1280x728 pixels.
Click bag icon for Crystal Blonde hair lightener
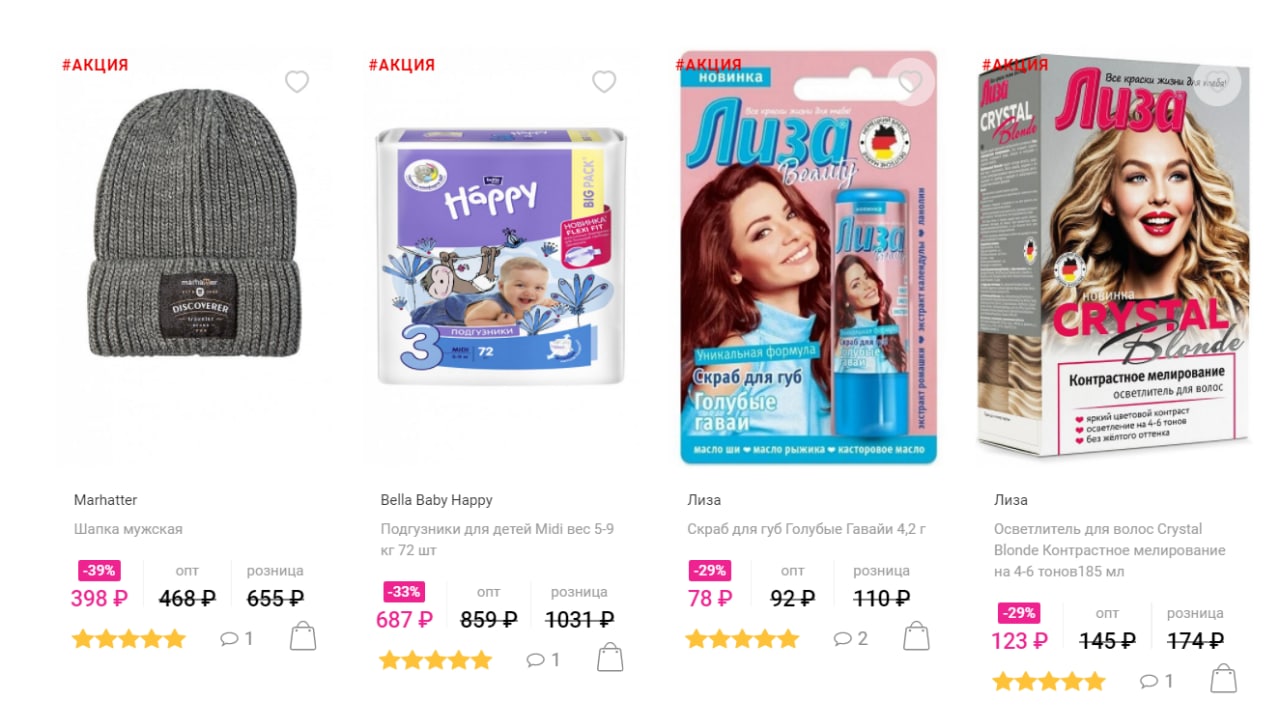(1223, 678)
